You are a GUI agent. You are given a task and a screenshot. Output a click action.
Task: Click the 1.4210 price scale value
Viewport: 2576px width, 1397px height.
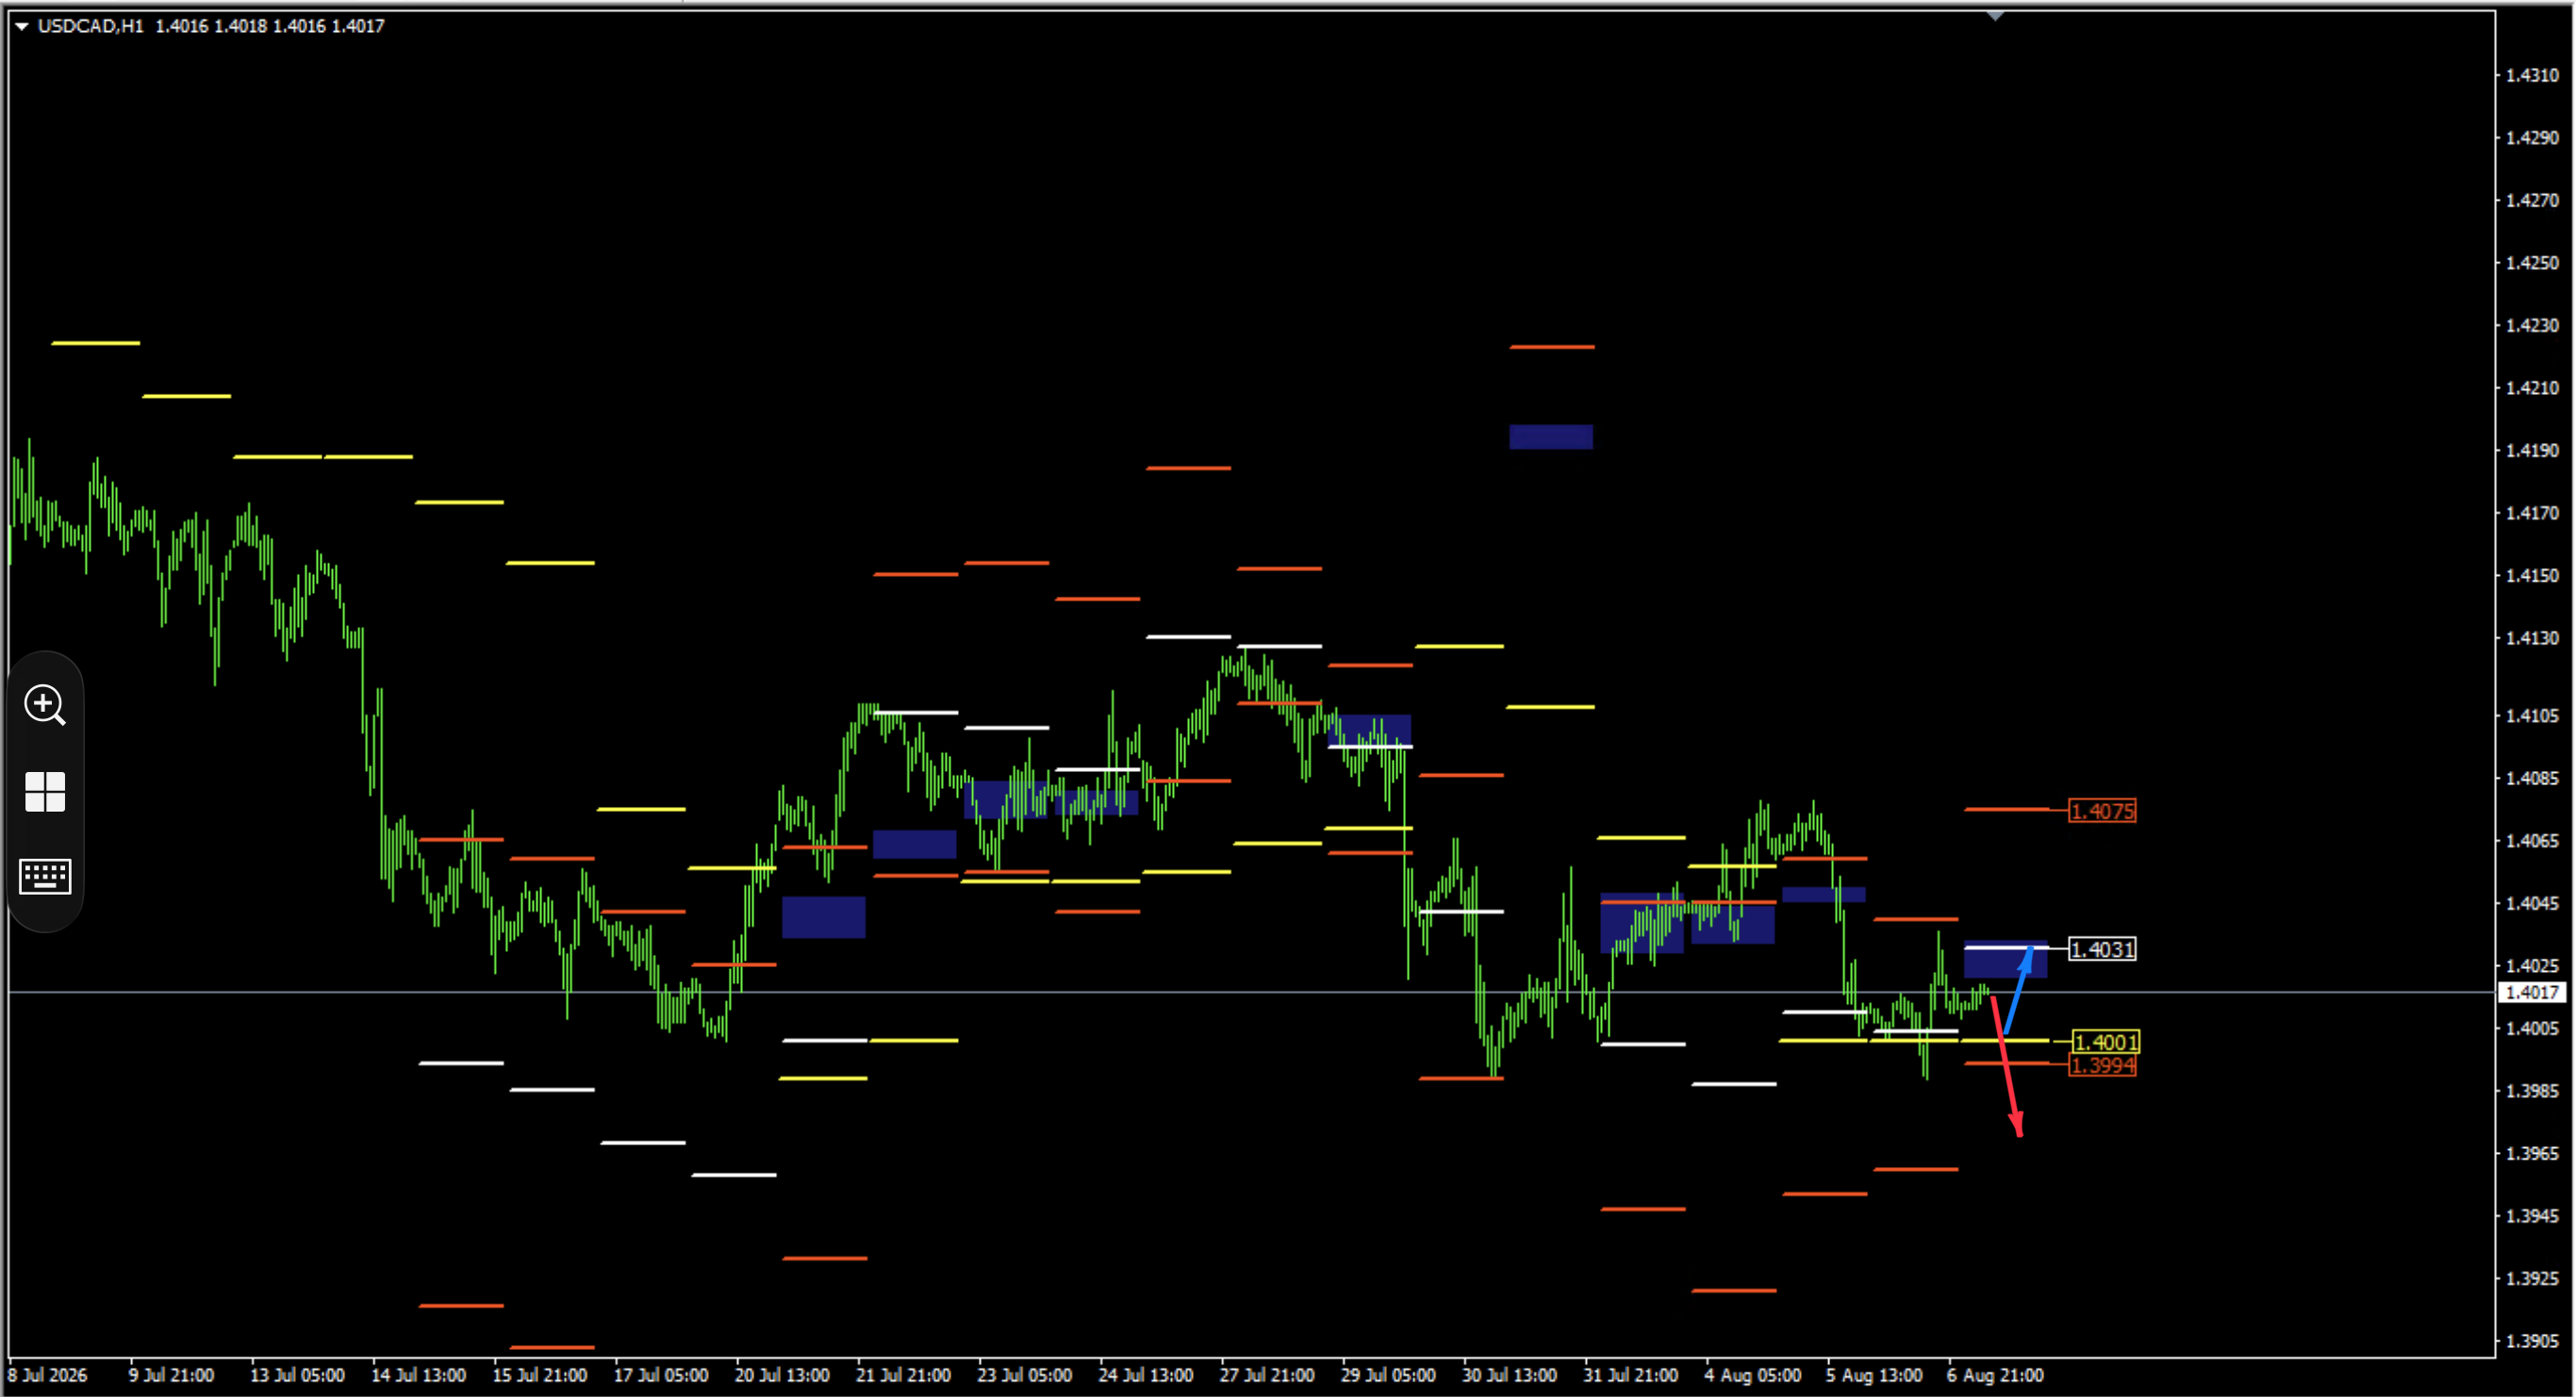2532,388
